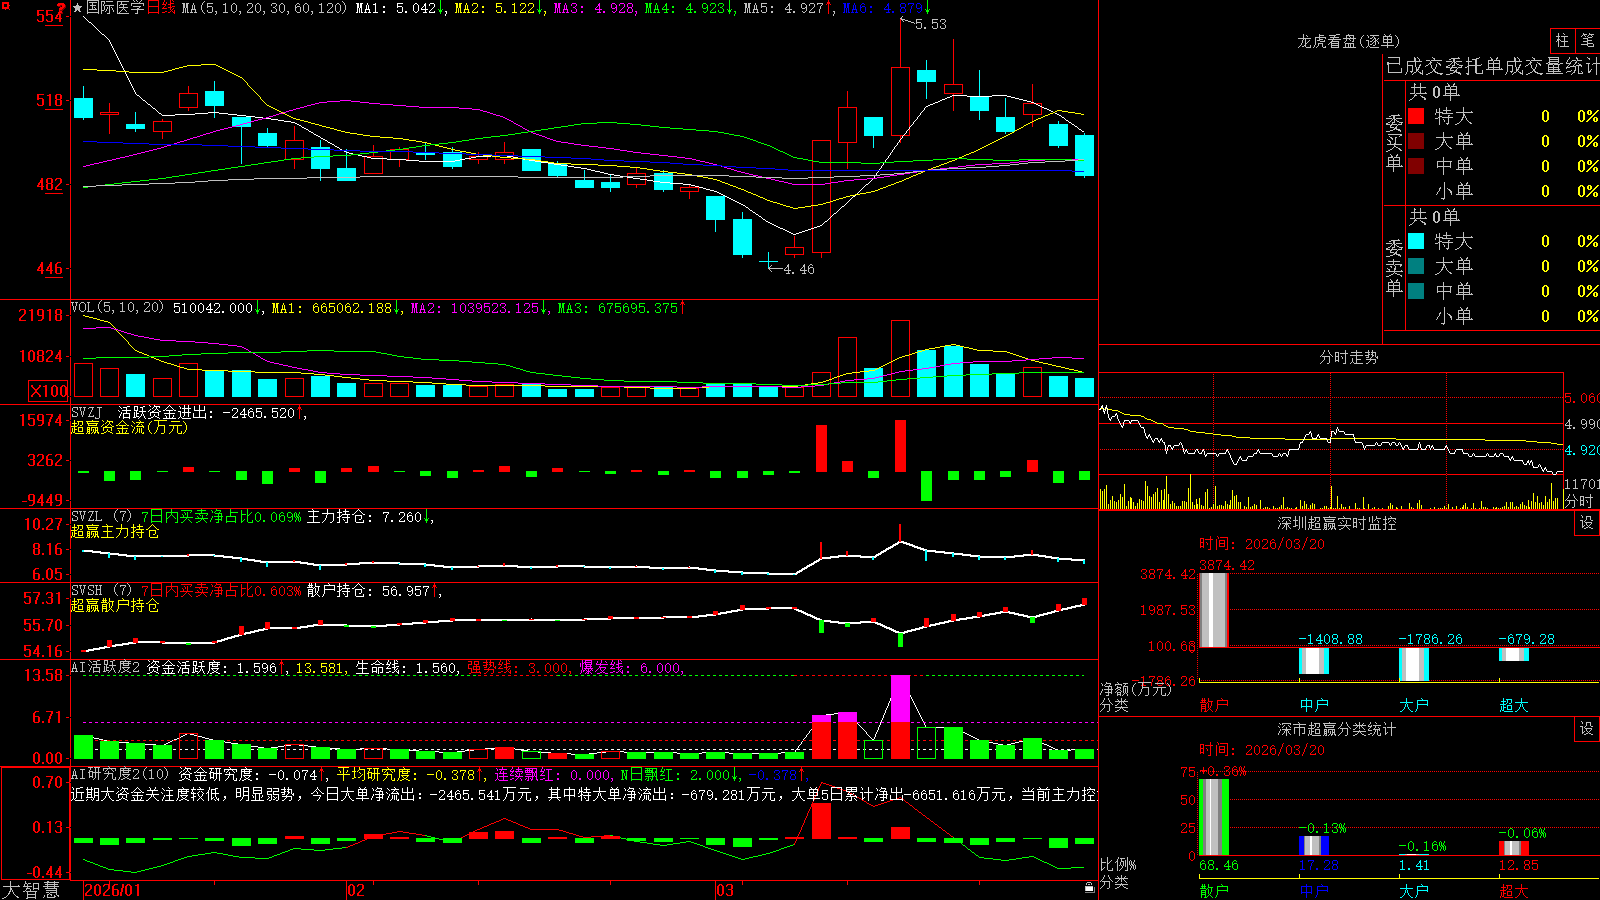Viewport: 1600px width, 900px height.
Task: Click the 委卖单 vertical label
Action: click(1394, 267)
